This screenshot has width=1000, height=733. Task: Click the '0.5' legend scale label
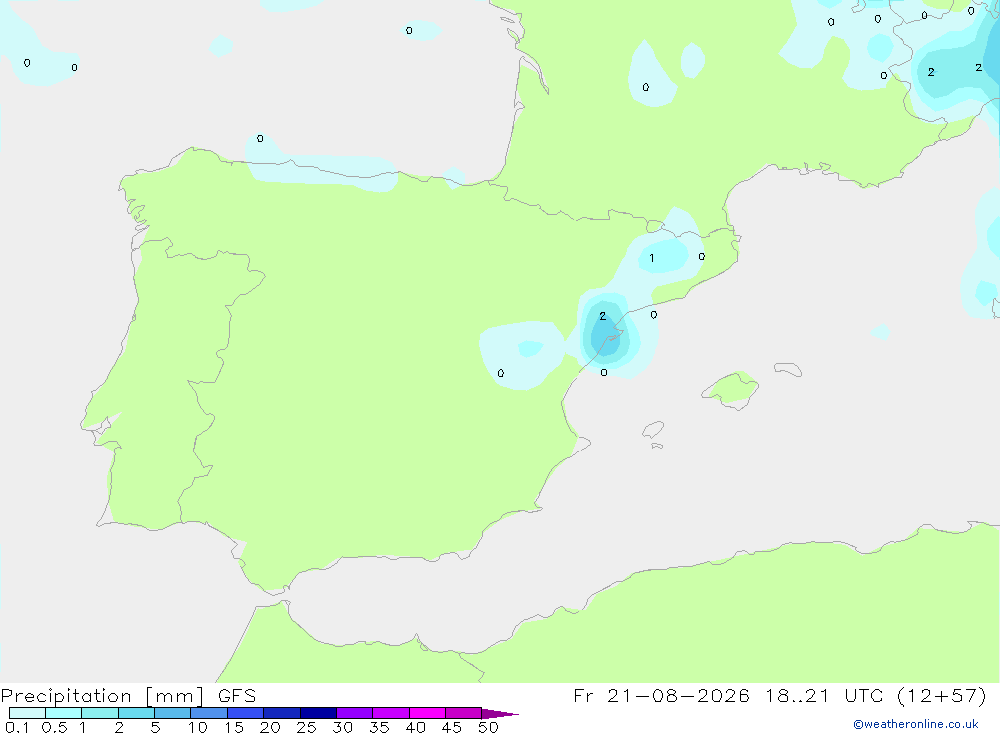pyautogui.click(x=54, y=727)
